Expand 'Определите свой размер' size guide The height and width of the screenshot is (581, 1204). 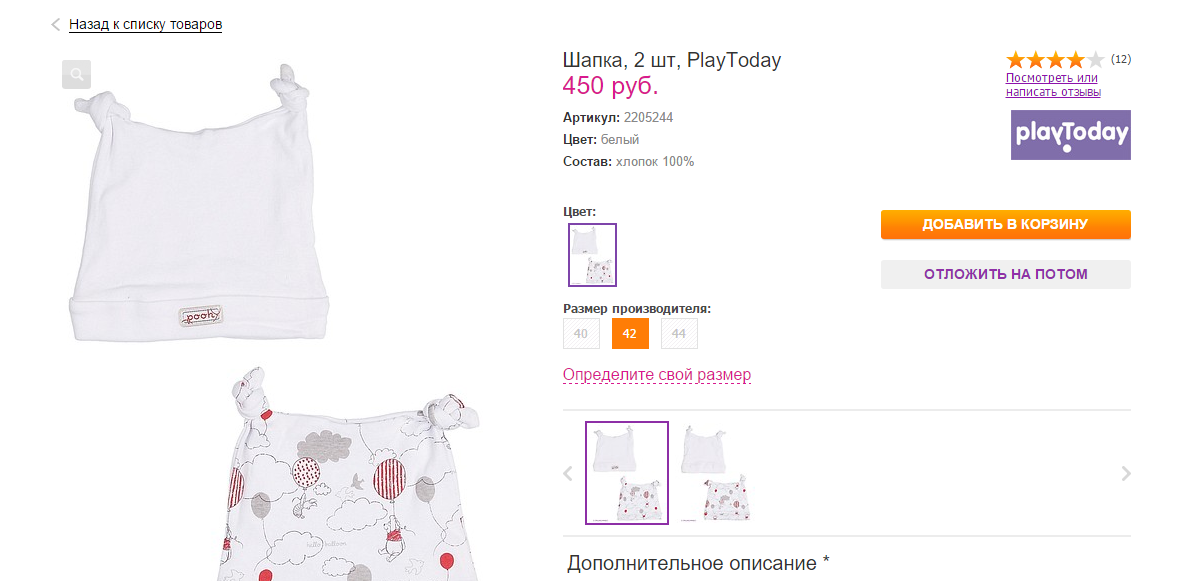(656, 375)
